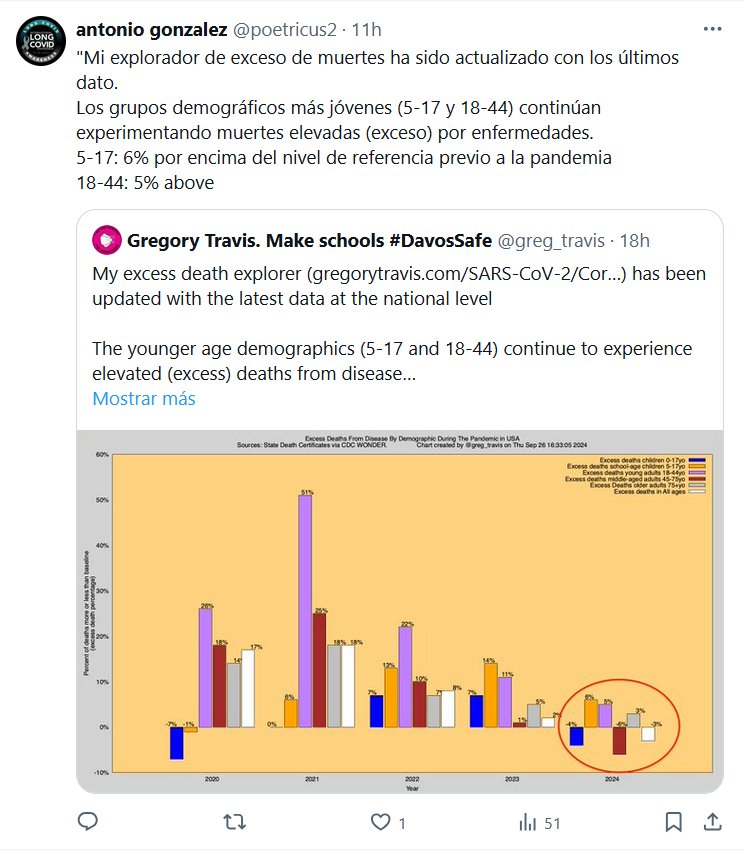Open the excess deaths chart image

pyautogui.click(x=399, y=611)
